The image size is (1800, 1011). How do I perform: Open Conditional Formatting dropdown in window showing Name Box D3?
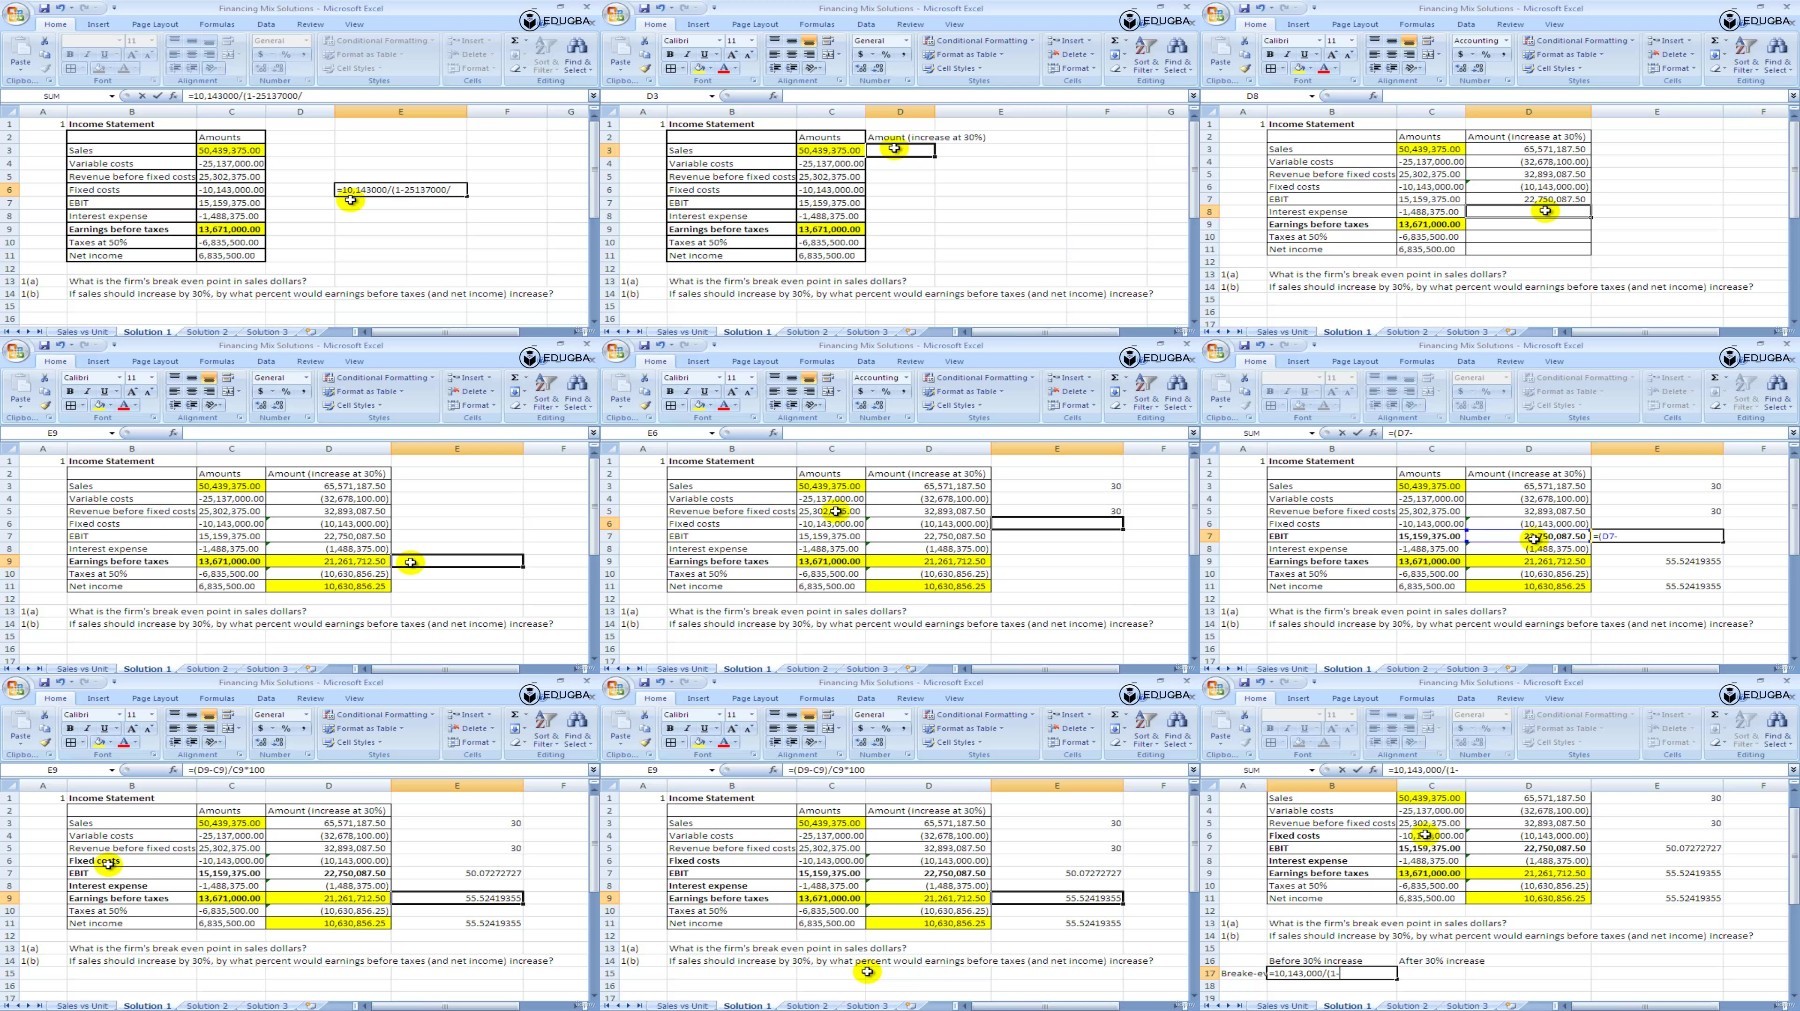[980, 41]
